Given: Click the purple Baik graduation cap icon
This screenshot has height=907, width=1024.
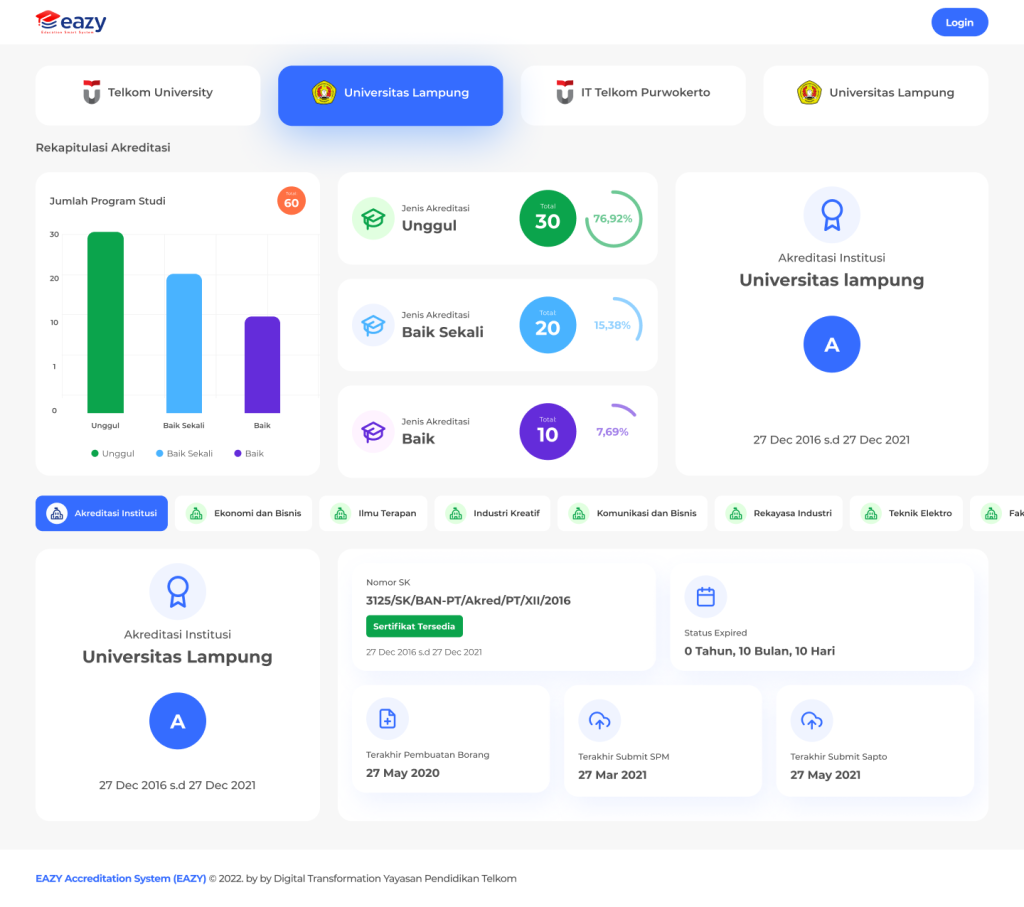Looking at the screenshot, I should tap(373, 432).
